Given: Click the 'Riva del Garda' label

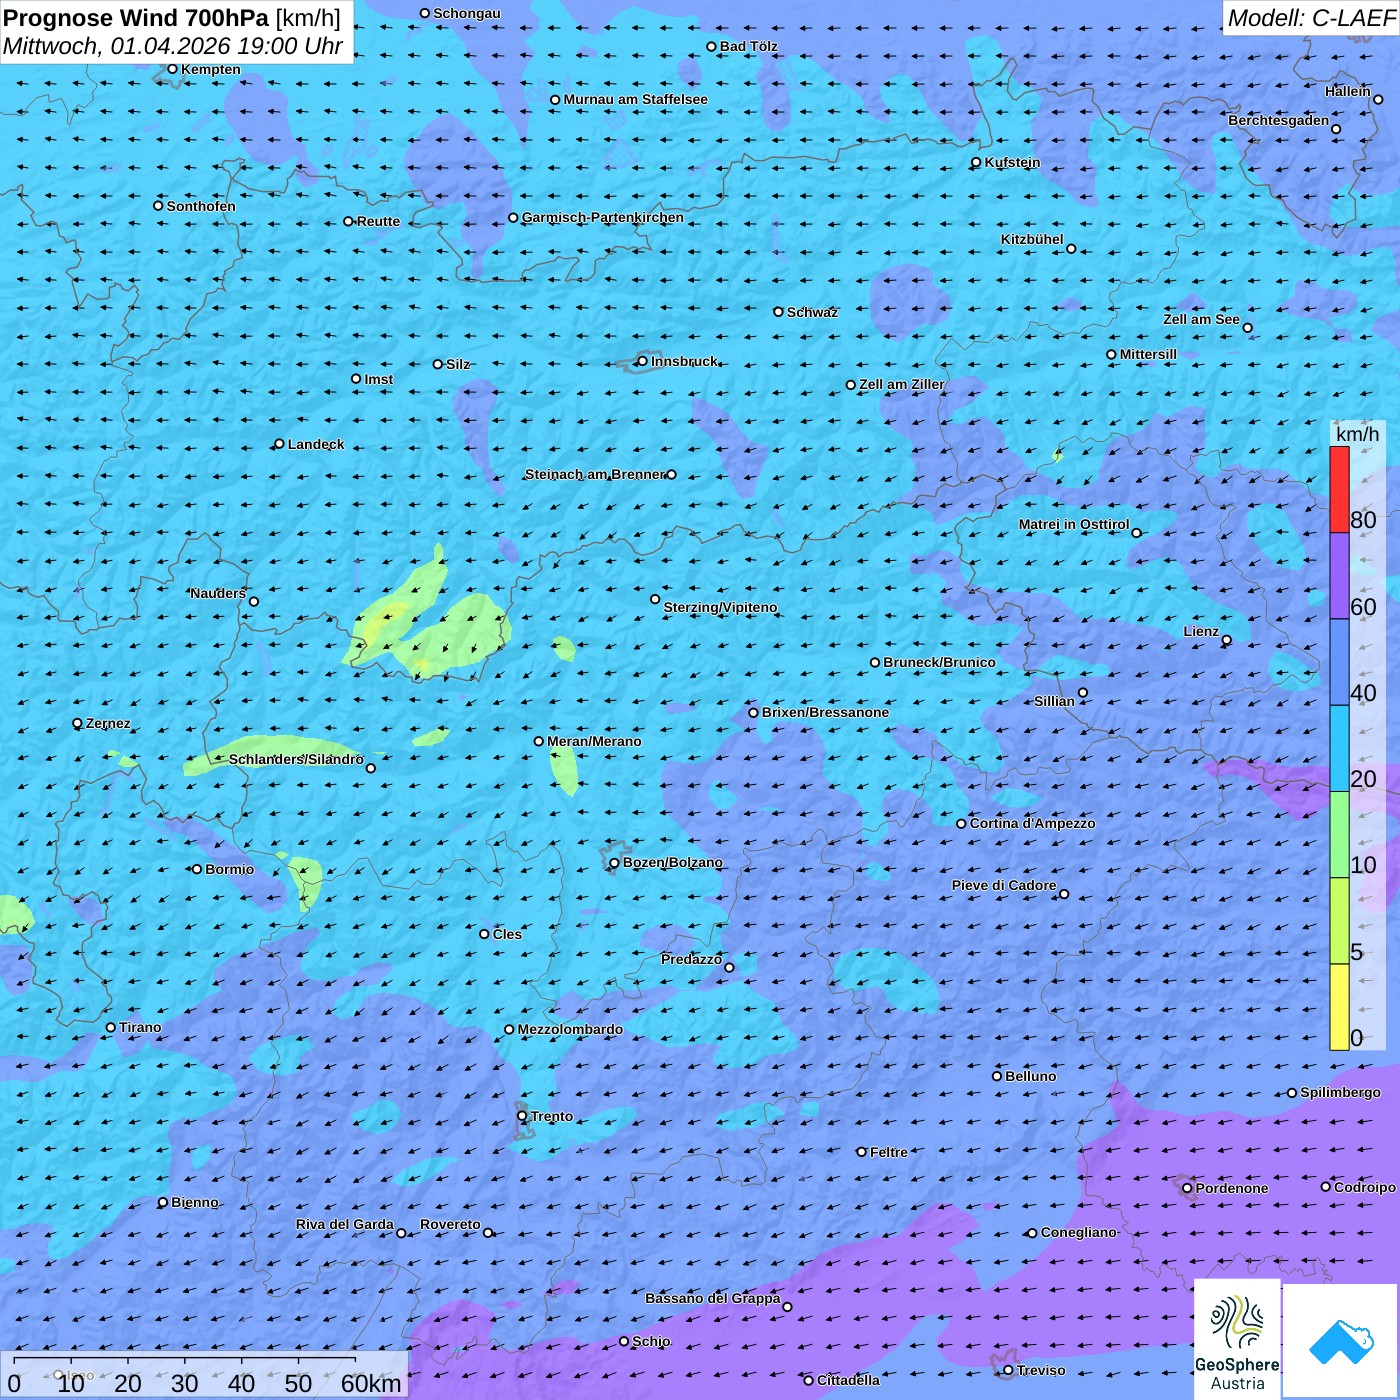Looking at the screenshot, I should click(345, 1224).
